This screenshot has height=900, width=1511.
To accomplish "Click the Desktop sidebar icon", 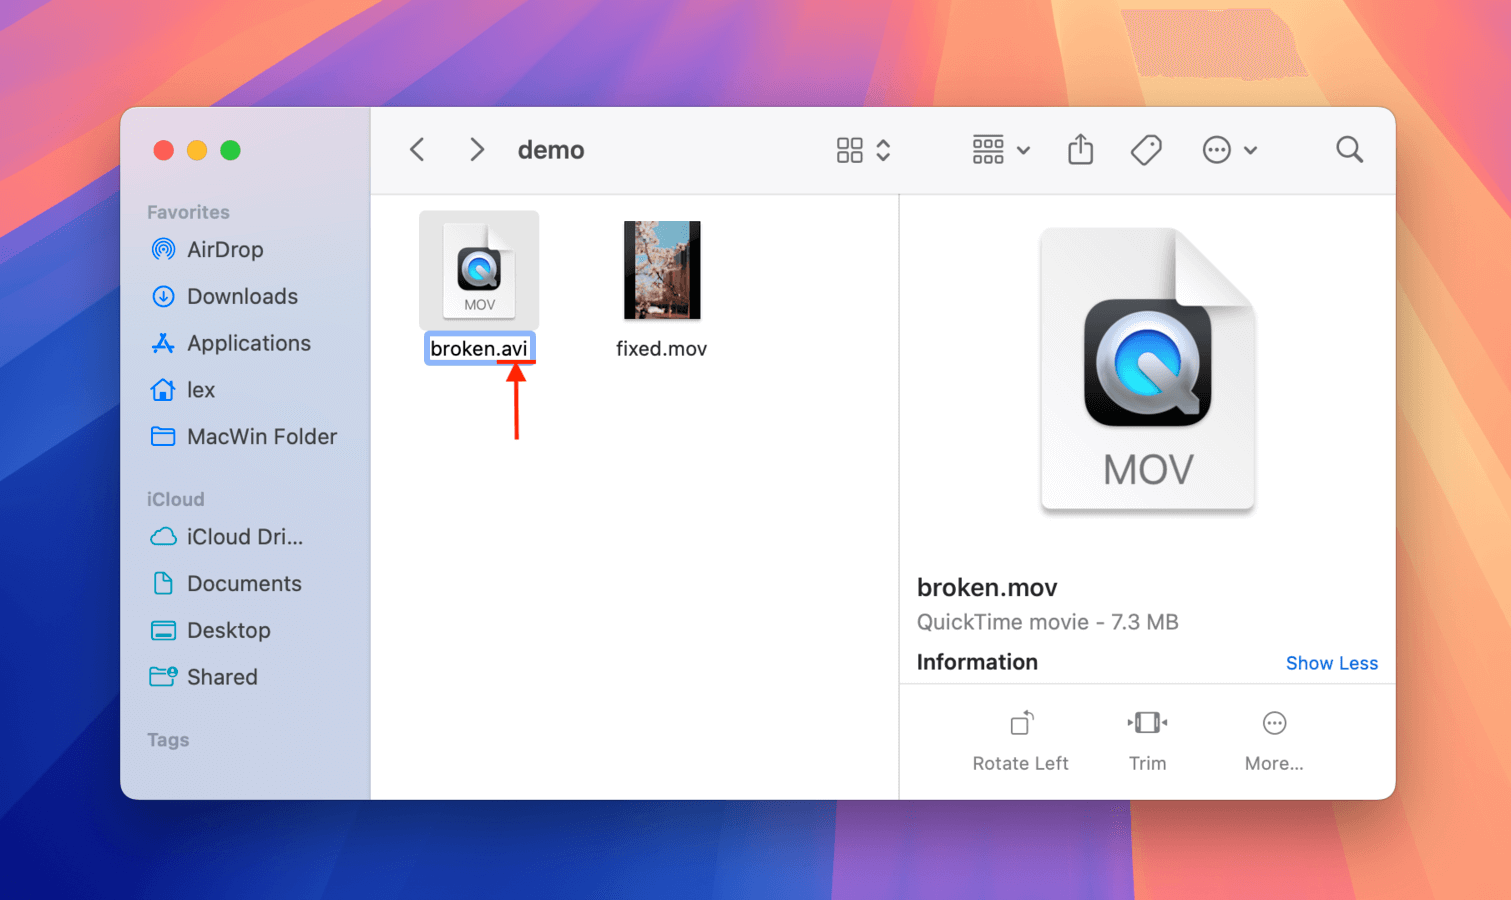I will click(163, 631).
